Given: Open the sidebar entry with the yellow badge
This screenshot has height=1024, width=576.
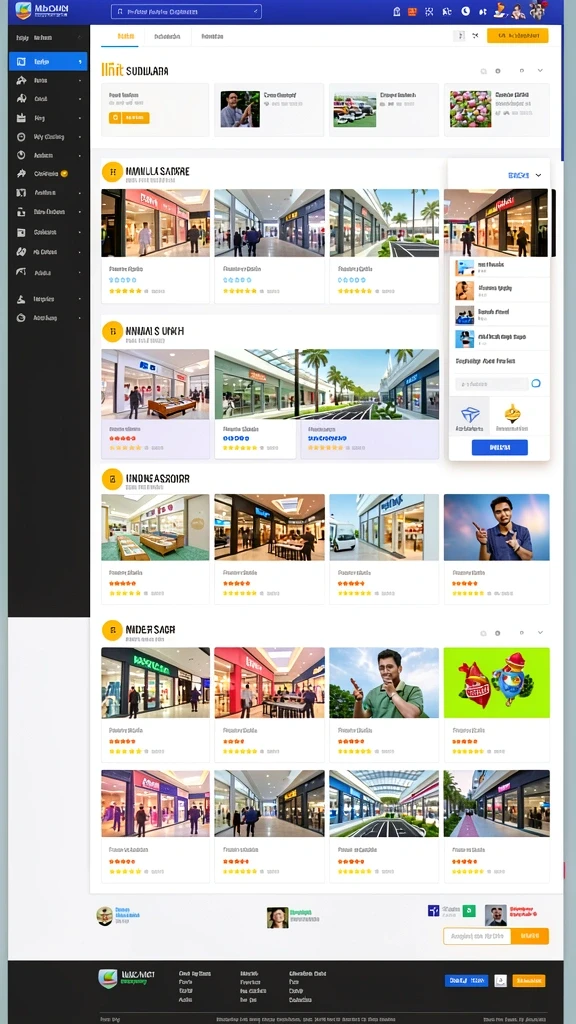Looking at the screenshot, I should point(48,174).
